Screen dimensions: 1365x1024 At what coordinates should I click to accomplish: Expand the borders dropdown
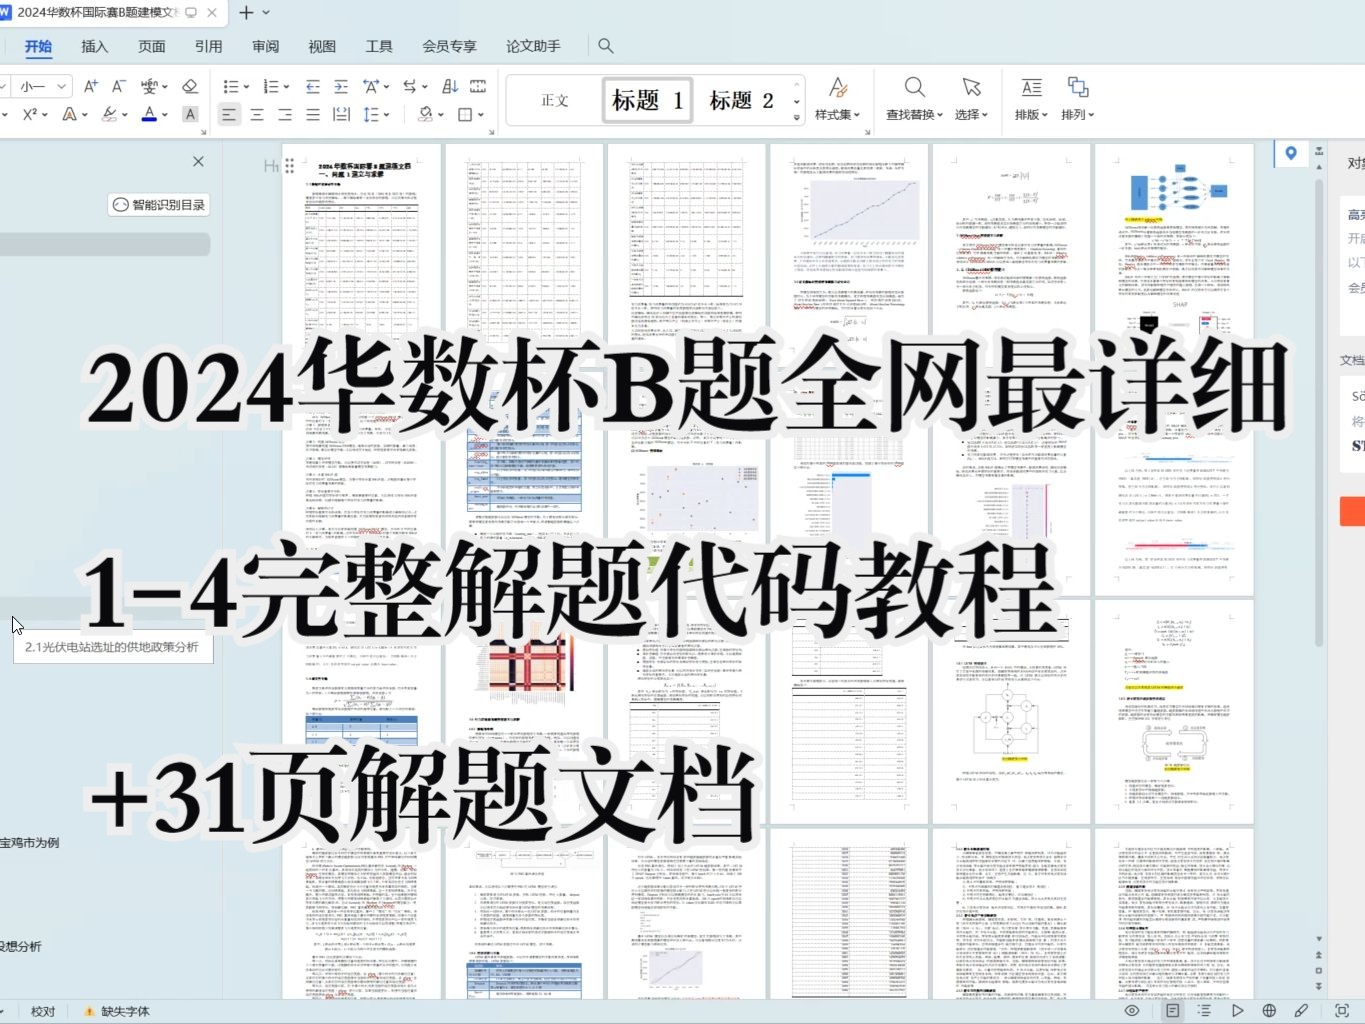click(x=481, y=114)
